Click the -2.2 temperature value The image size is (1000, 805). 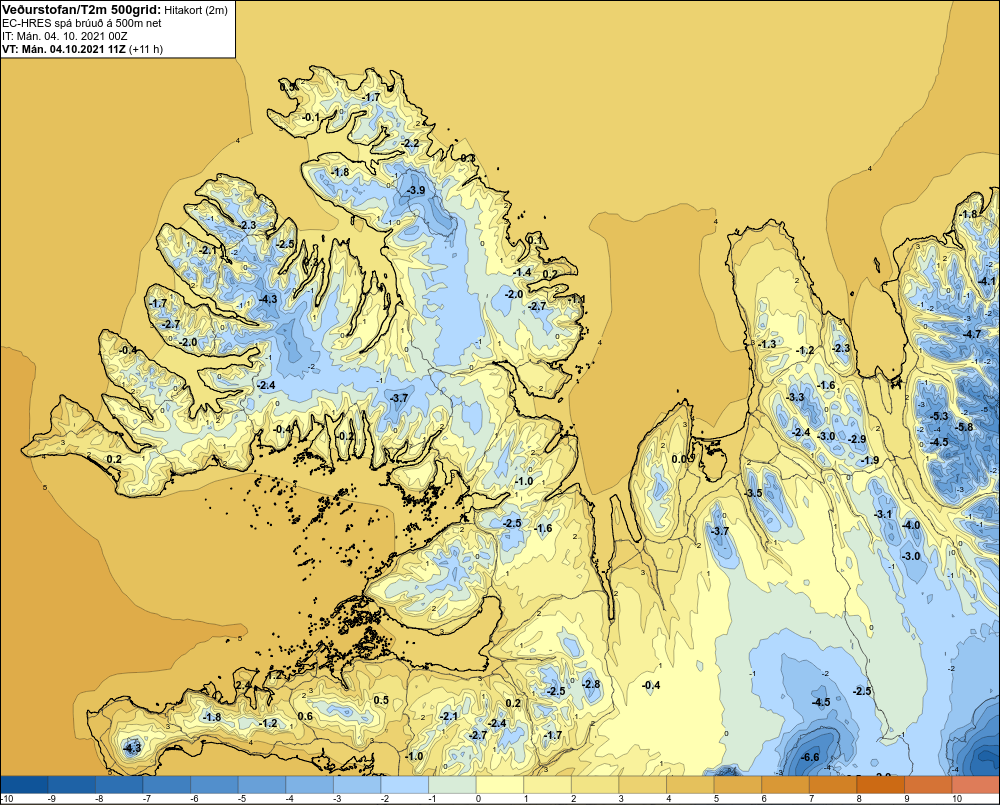tap(411, 144)
